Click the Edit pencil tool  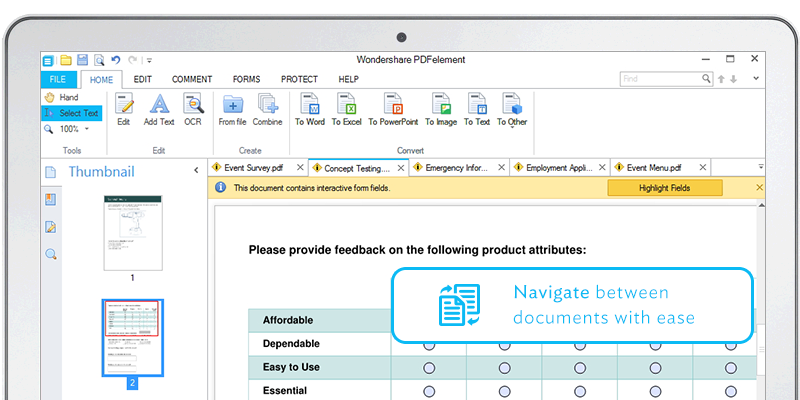pos(123,109)
